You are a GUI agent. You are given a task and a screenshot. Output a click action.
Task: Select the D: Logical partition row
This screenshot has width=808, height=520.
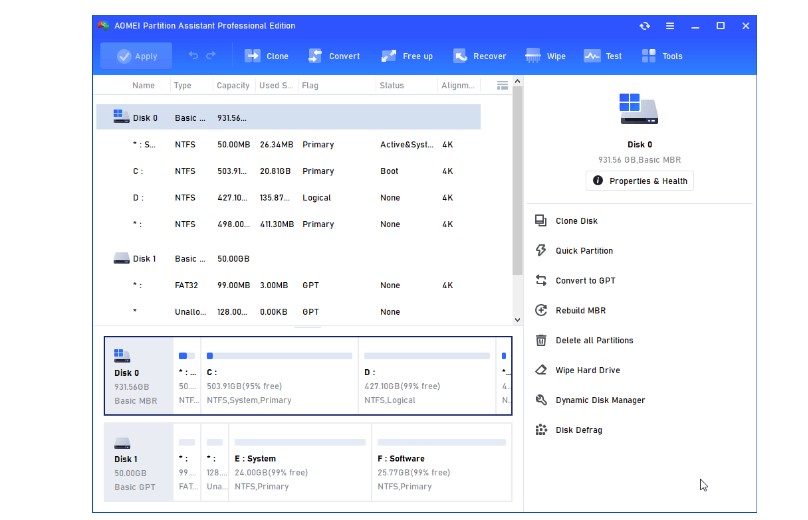(x=289, y=198)
